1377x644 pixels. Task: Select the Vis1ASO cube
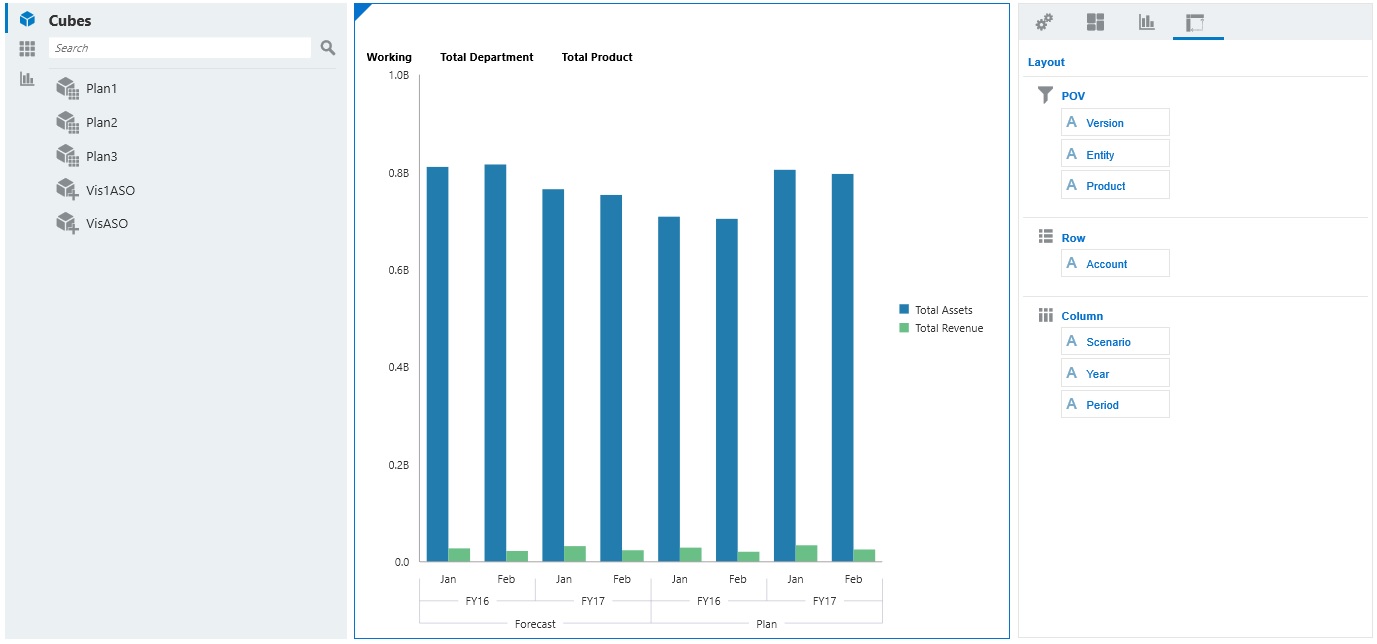103,189
